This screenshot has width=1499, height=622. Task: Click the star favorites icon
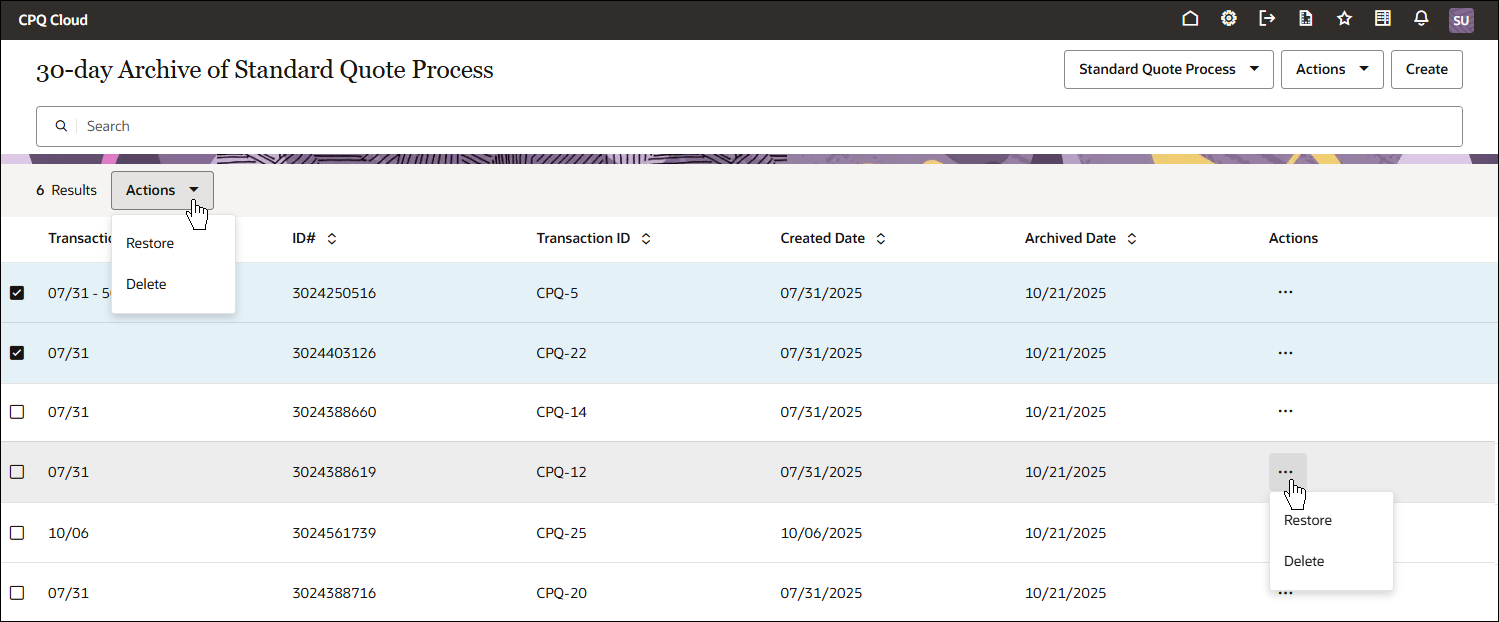[1344, 18]
